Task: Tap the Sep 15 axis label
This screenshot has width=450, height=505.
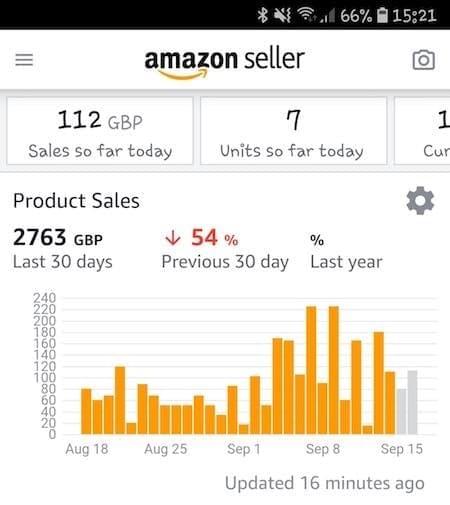Action: click(x=402, y=449)
